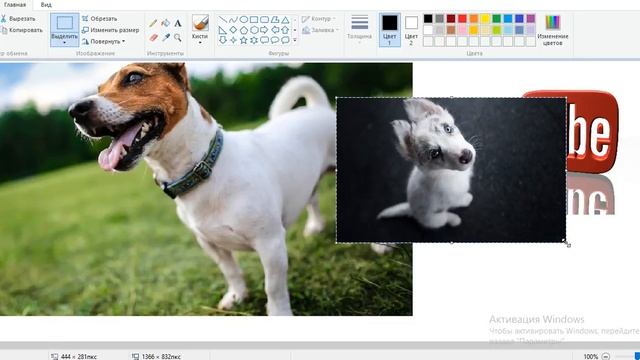Choose the Right triangle shape
The image size is (640, 360).
222,30
